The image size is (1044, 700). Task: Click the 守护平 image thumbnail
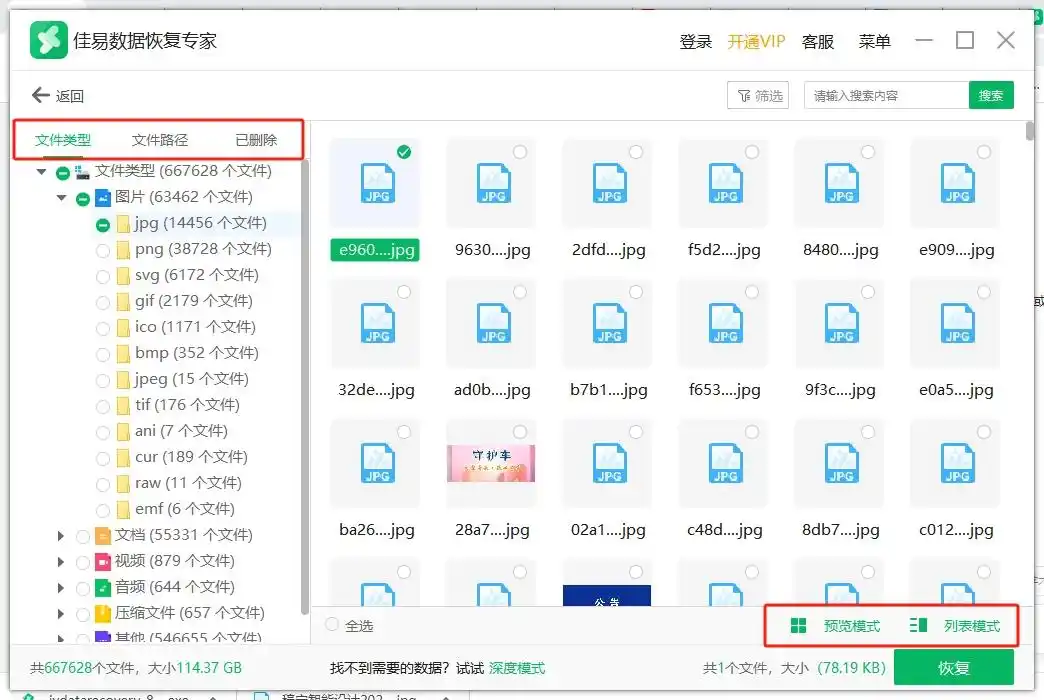click(x=491, y=464)
